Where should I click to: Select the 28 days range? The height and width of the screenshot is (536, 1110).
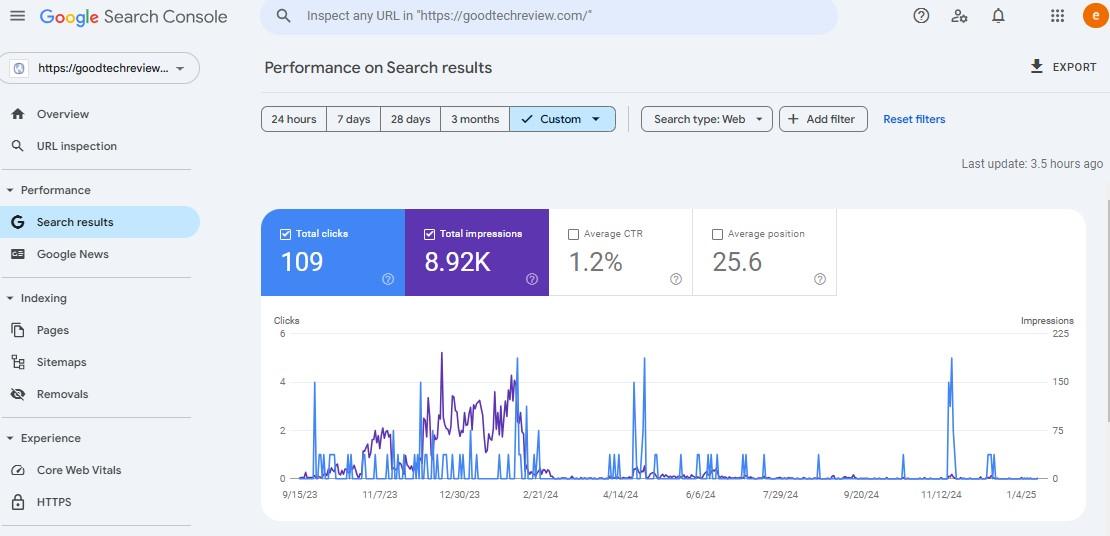[x=411, y=119]
